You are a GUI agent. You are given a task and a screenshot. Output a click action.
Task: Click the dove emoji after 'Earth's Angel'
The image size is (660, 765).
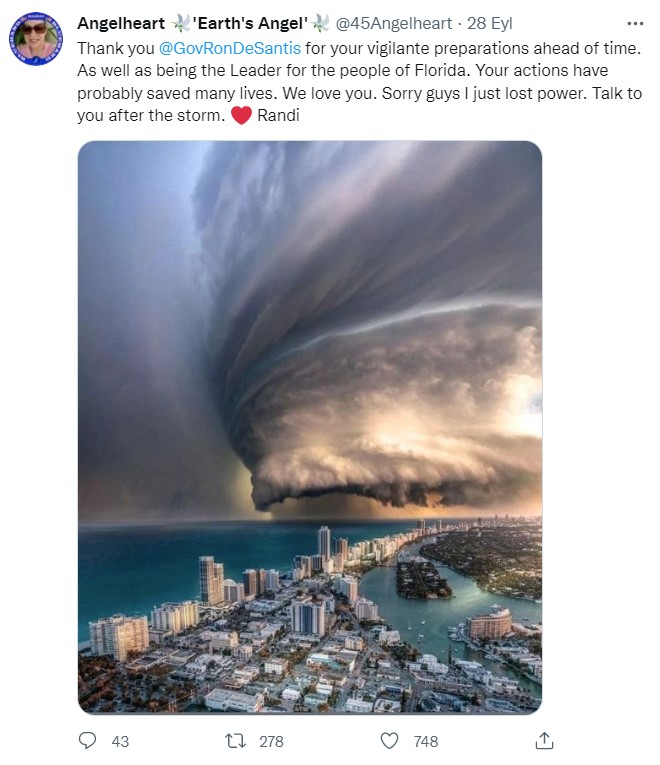tap(320, 23)
